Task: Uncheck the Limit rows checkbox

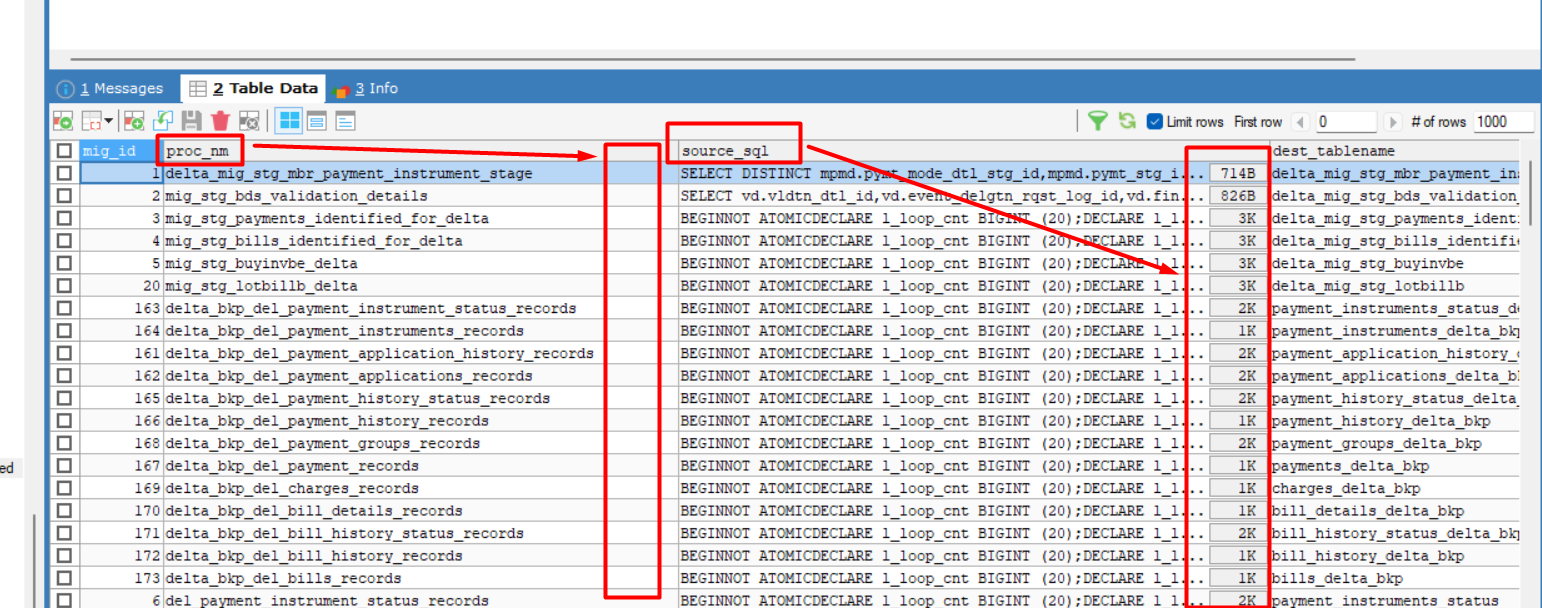Action: (1155, 122)
